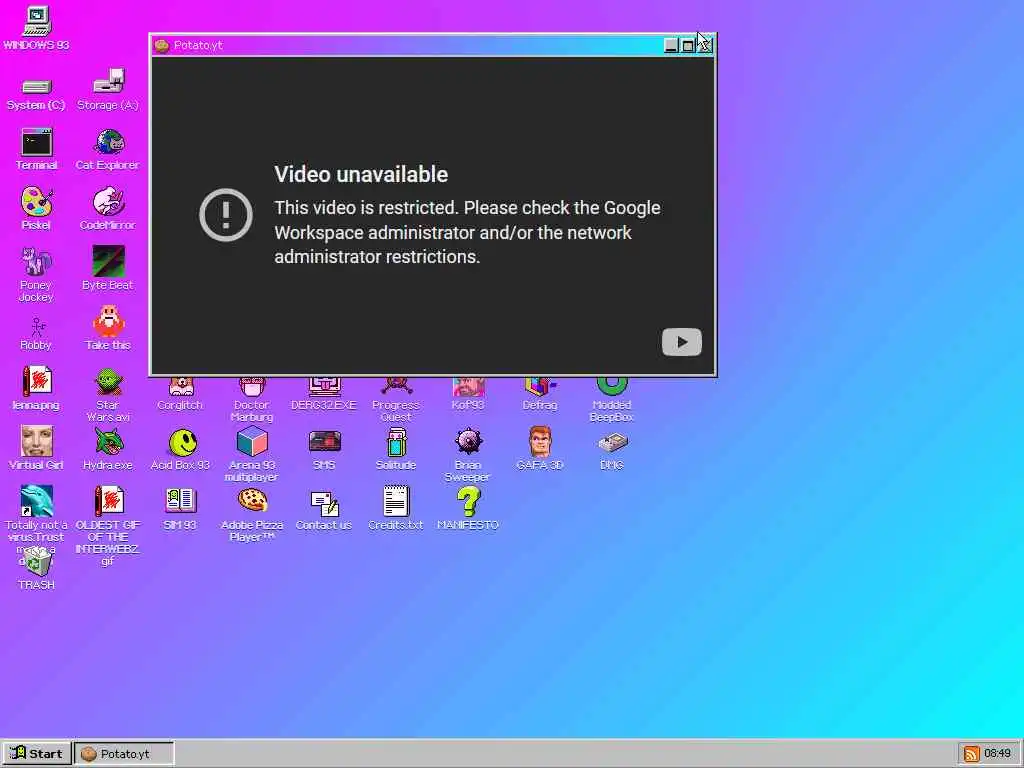Open the WINDOWS 93 computer icon
1024x768 pixels.
point(36,21)
